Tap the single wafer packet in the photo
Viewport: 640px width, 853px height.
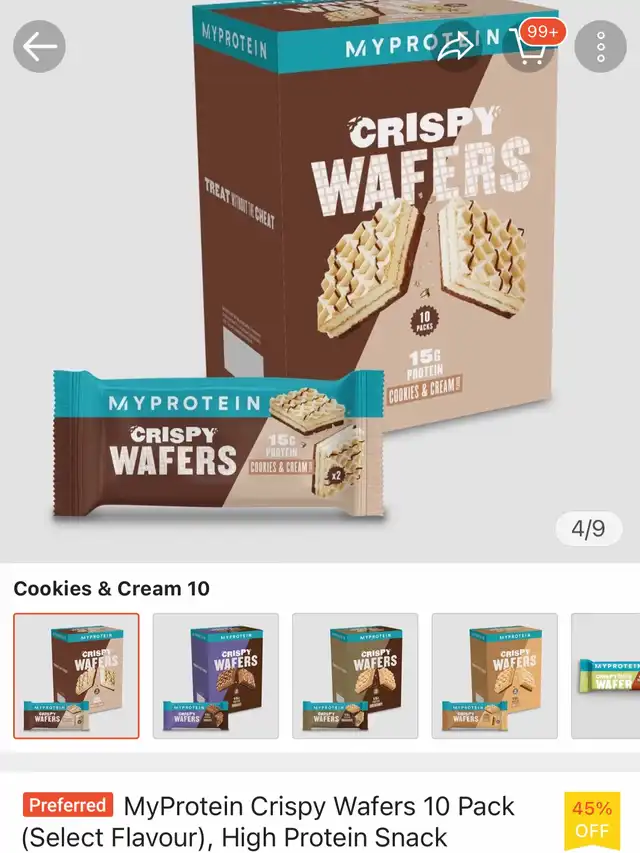(x=218, y=444)
